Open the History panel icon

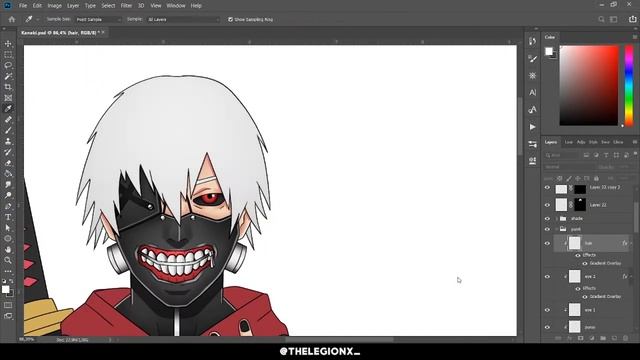tap(532, 41)
